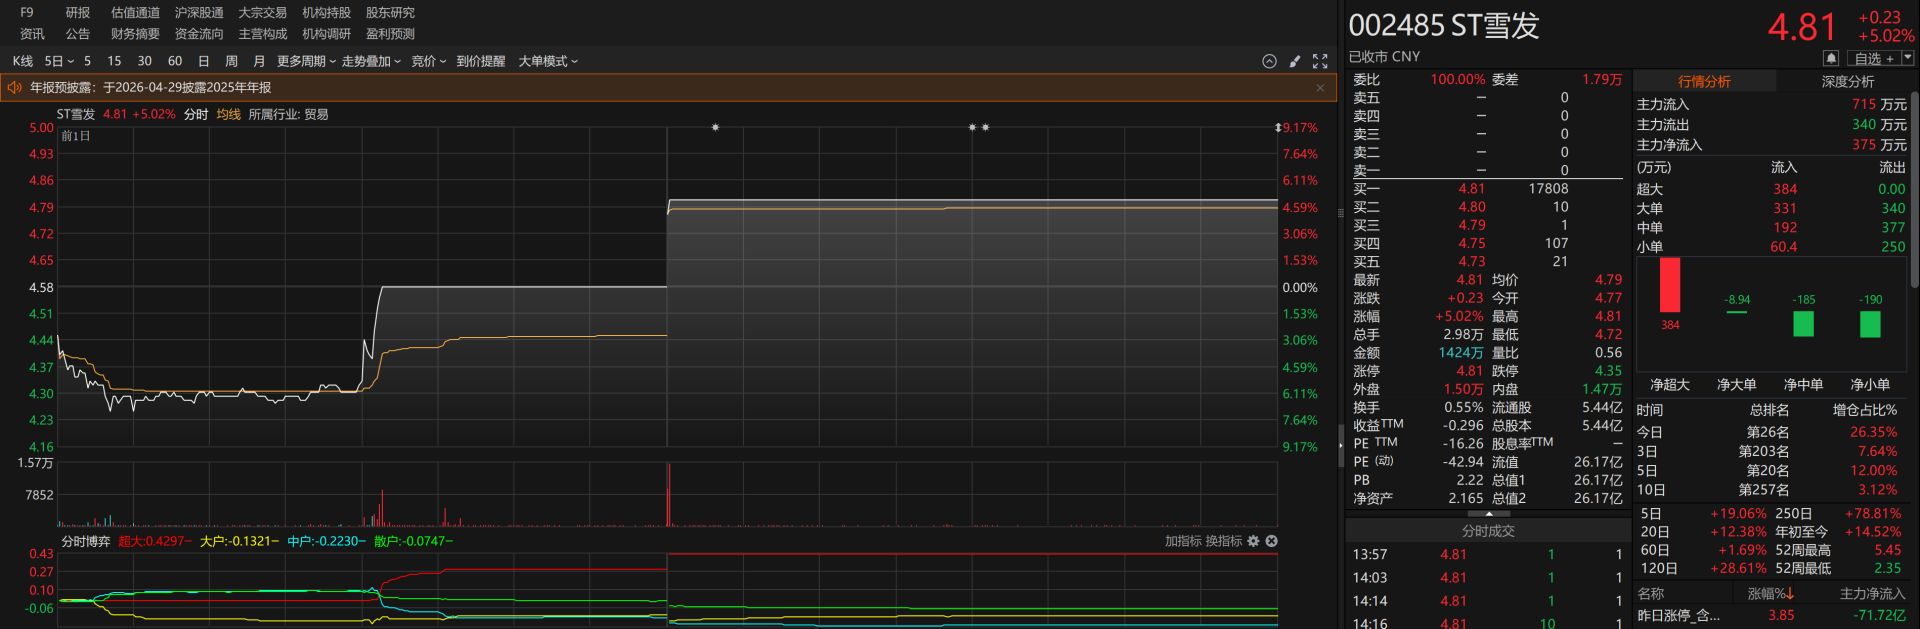Switch to the 深度分析 tab
Viewport: 1920px width, 629px height.
click(x=1847, y=81)
